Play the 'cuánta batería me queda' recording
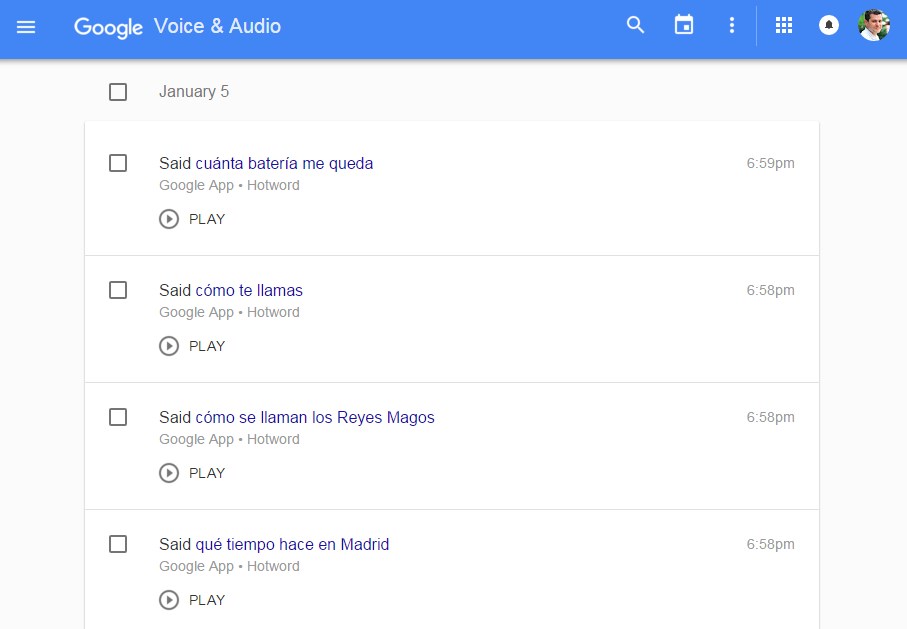The width and height of the screenshot is (907, 629). (192, 219)
